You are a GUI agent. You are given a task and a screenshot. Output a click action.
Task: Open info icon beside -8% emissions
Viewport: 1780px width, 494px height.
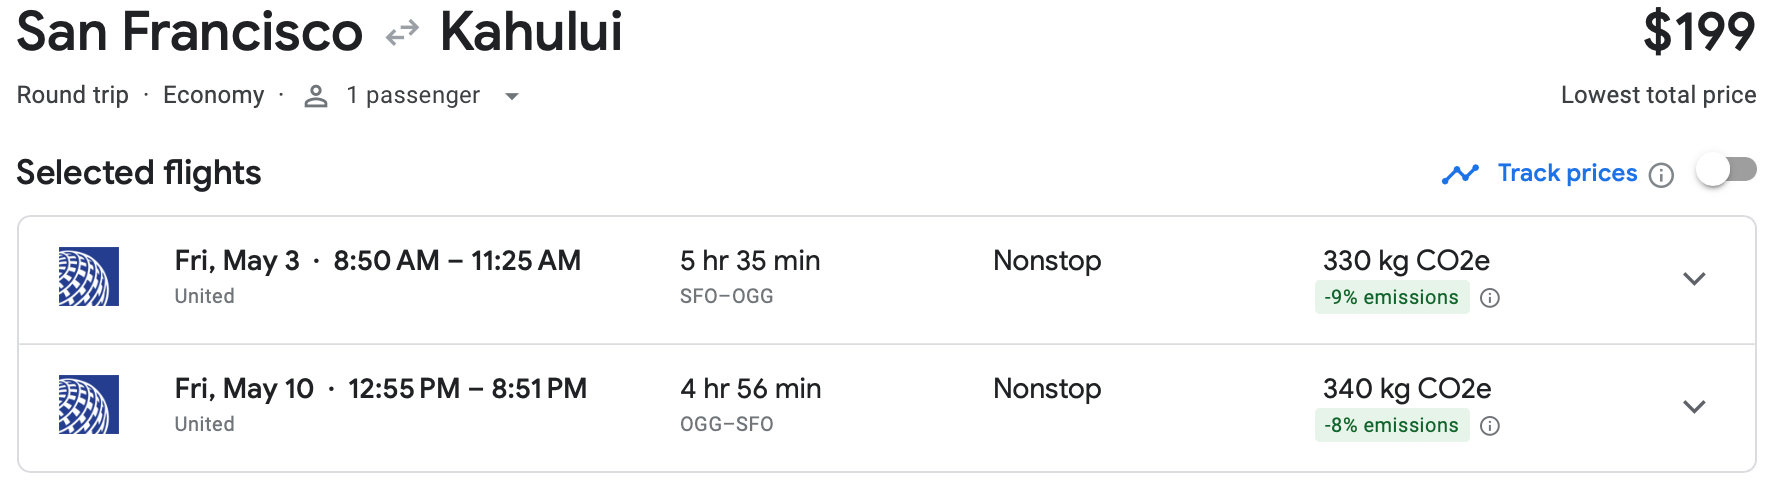click(x=1490, y=426)
